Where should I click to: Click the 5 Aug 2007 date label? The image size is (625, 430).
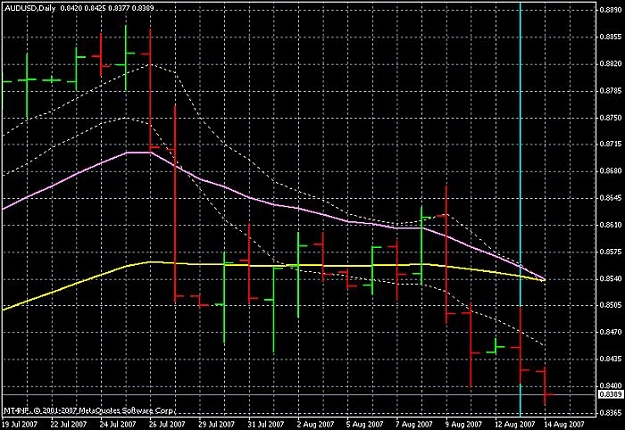click(365, 424)
